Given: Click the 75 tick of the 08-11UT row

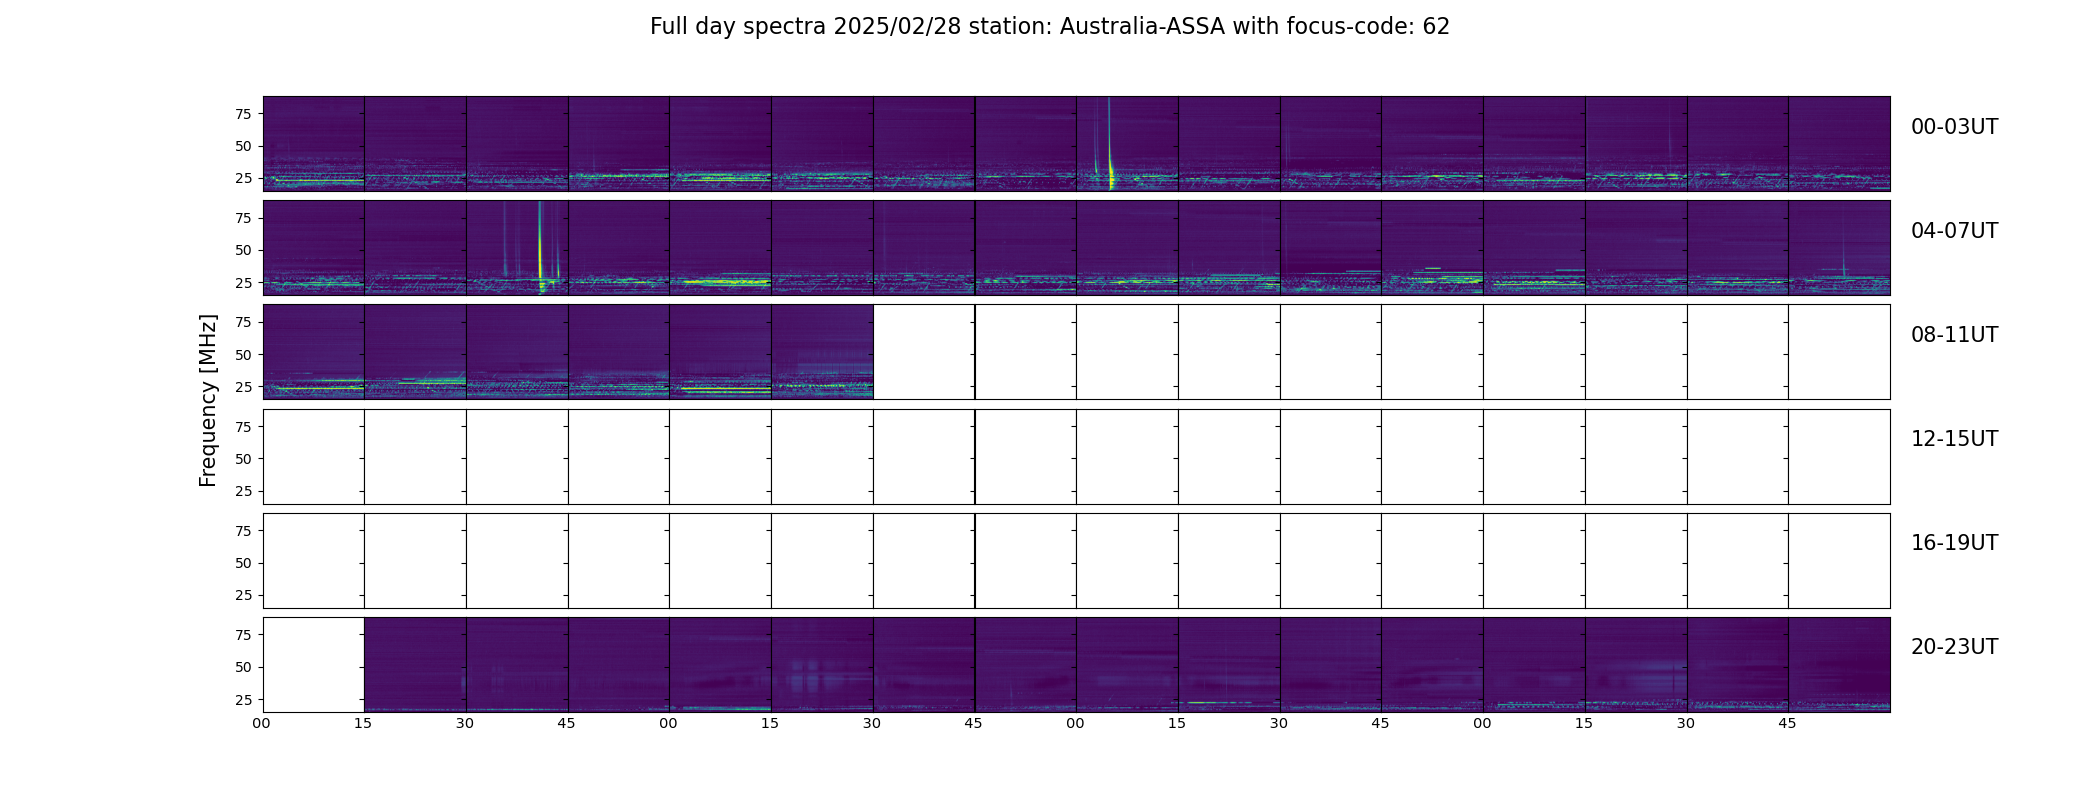Looking at the screenshot, I should (x=243, y=322).
